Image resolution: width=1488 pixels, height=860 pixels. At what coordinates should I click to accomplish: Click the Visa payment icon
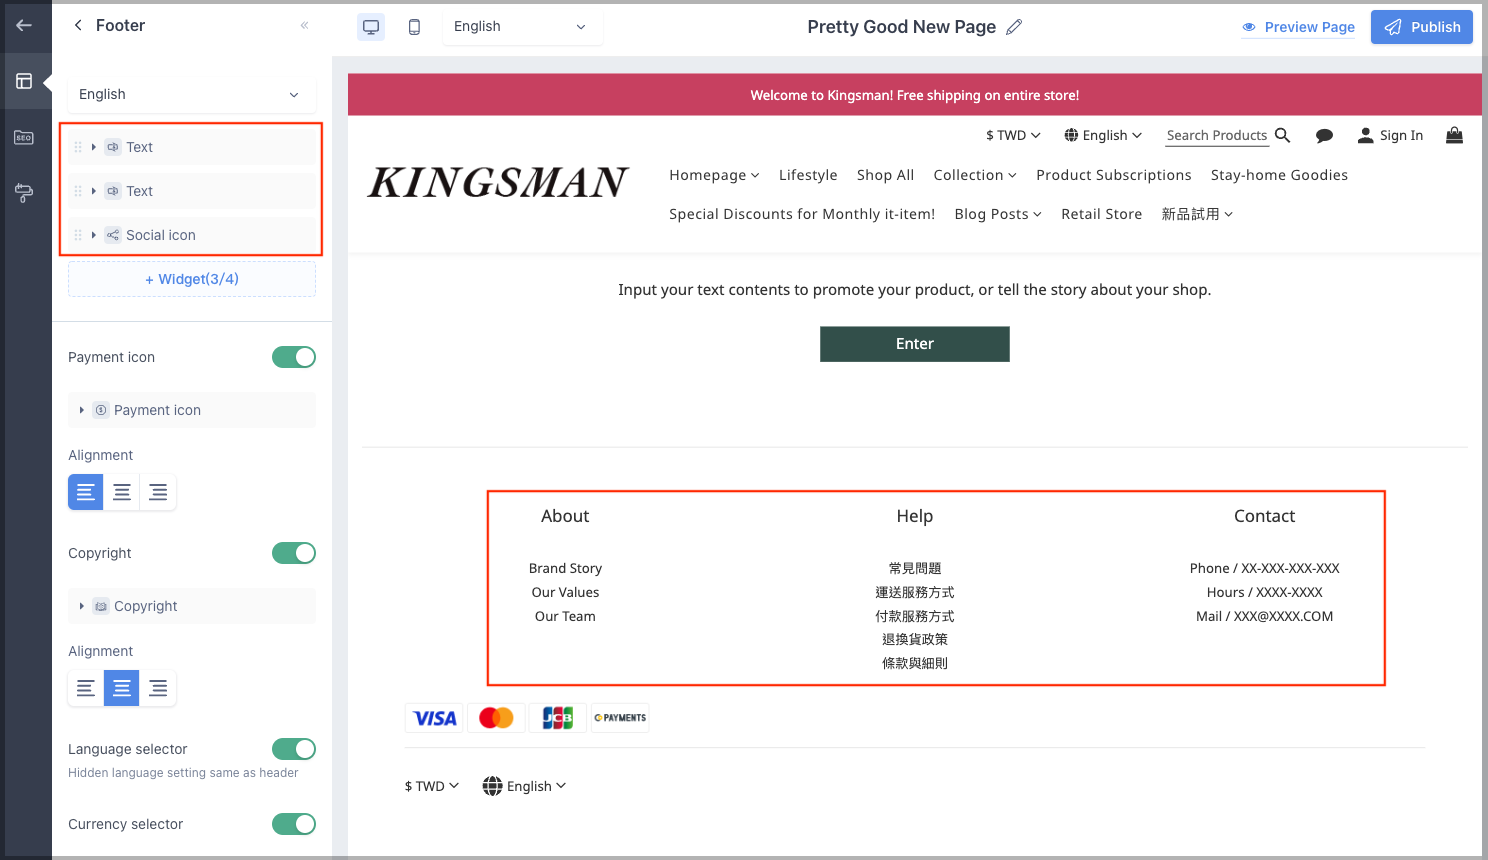click(x=434, y=718)
